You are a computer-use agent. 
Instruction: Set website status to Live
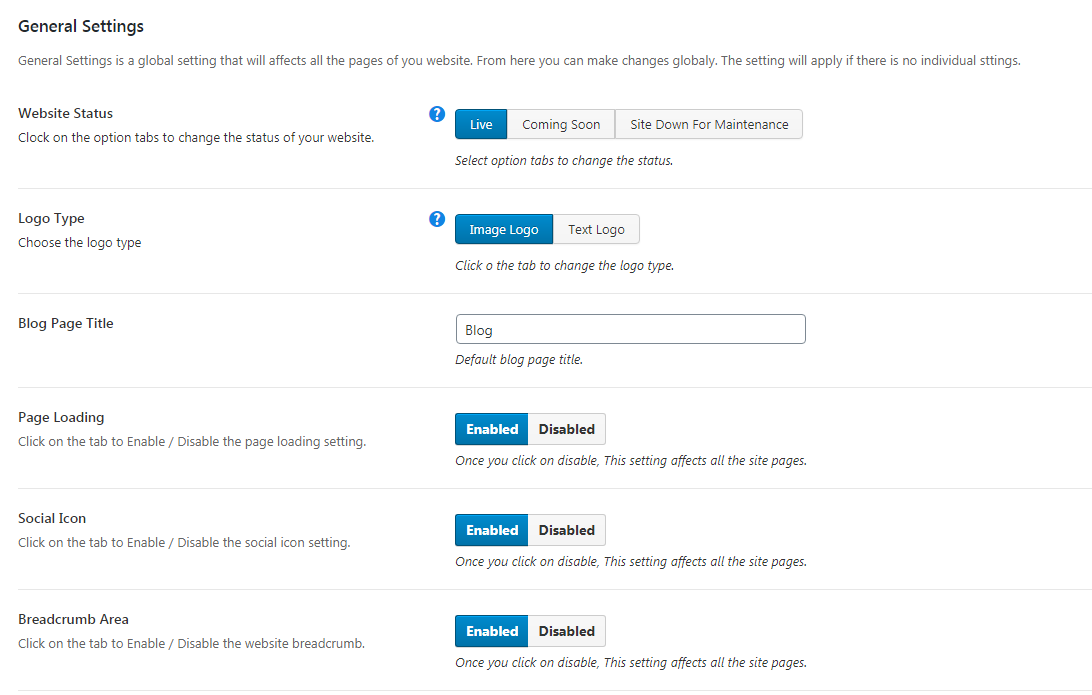click(481, 125)
